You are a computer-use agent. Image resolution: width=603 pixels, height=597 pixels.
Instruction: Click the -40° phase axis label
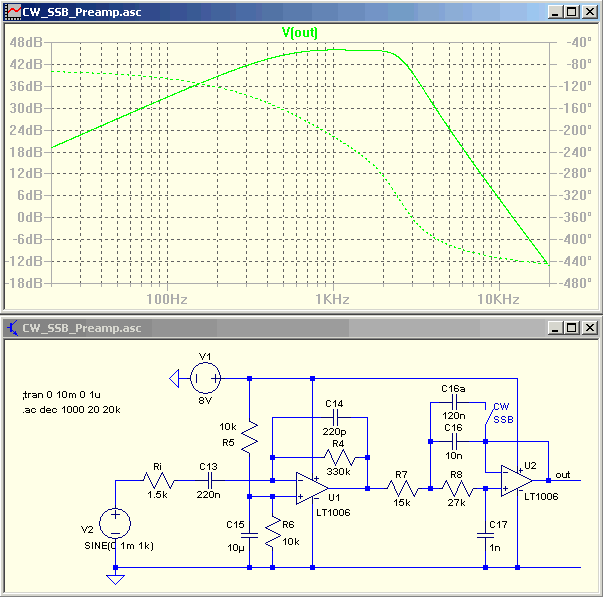click(579, 42)
